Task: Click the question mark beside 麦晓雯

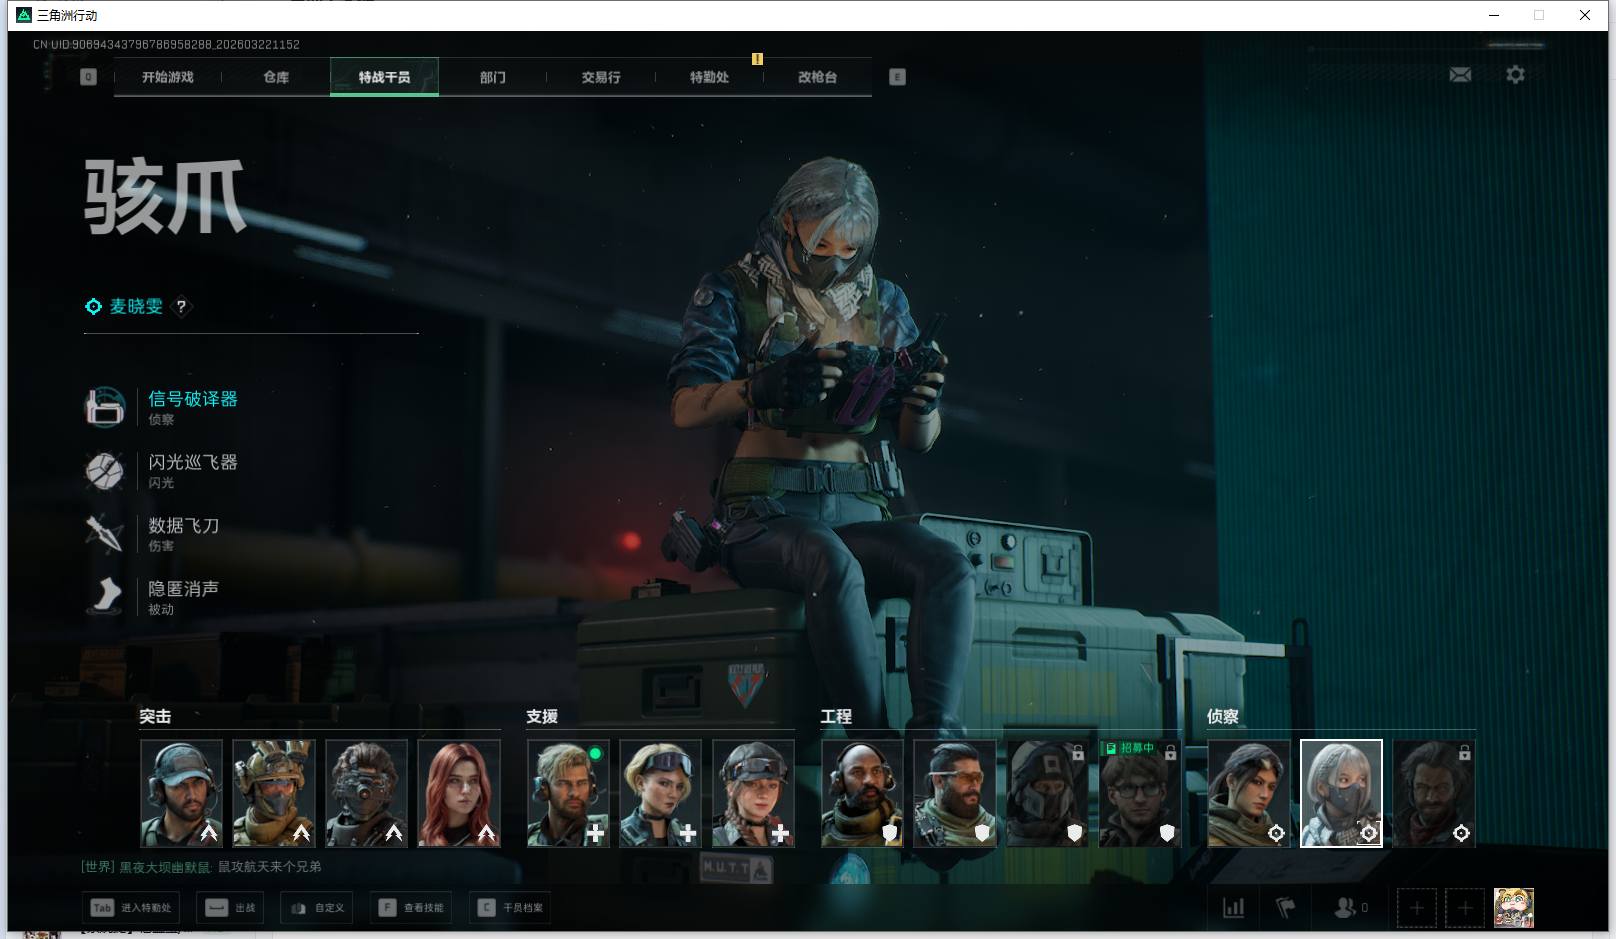Action: pos(181,307)
